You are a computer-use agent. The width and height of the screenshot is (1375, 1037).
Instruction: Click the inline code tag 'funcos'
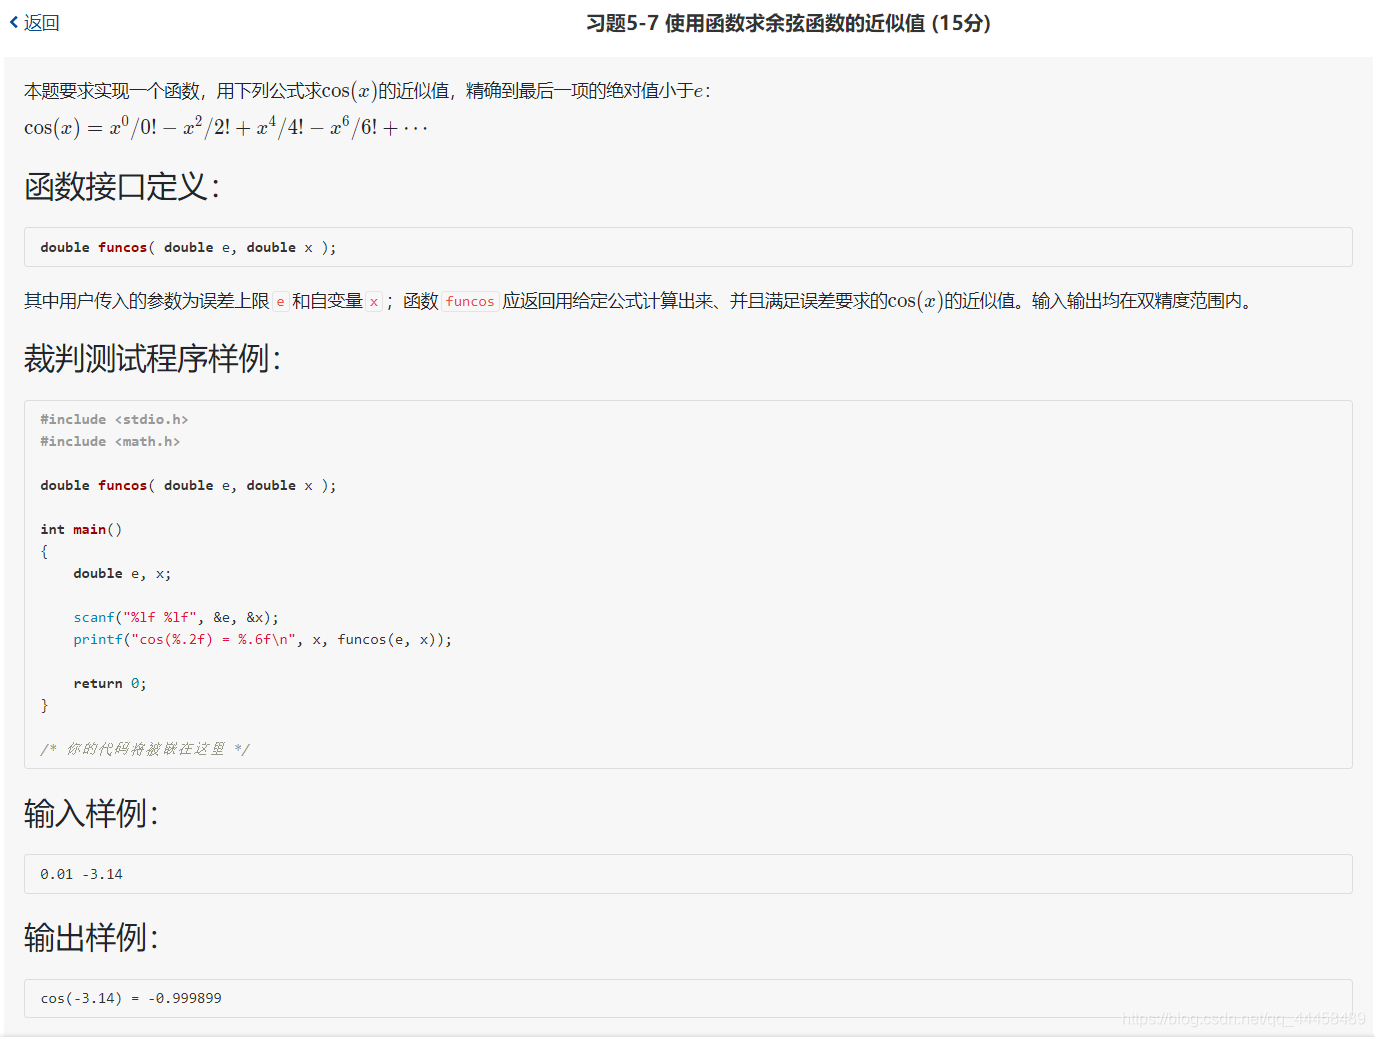coord(470,301)
